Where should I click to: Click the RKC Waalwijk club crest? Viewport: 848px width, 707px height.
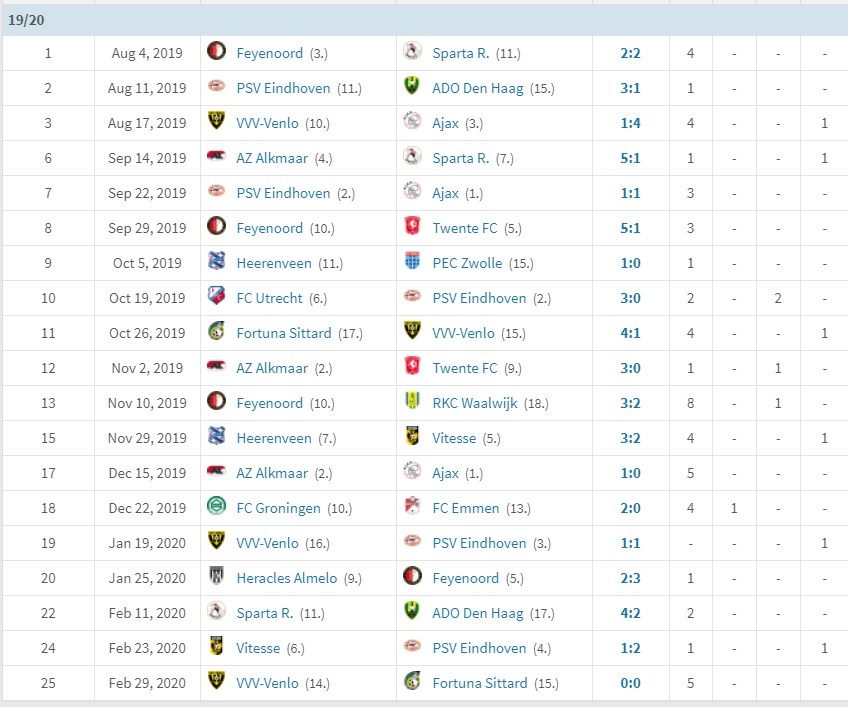pos(412,401)
